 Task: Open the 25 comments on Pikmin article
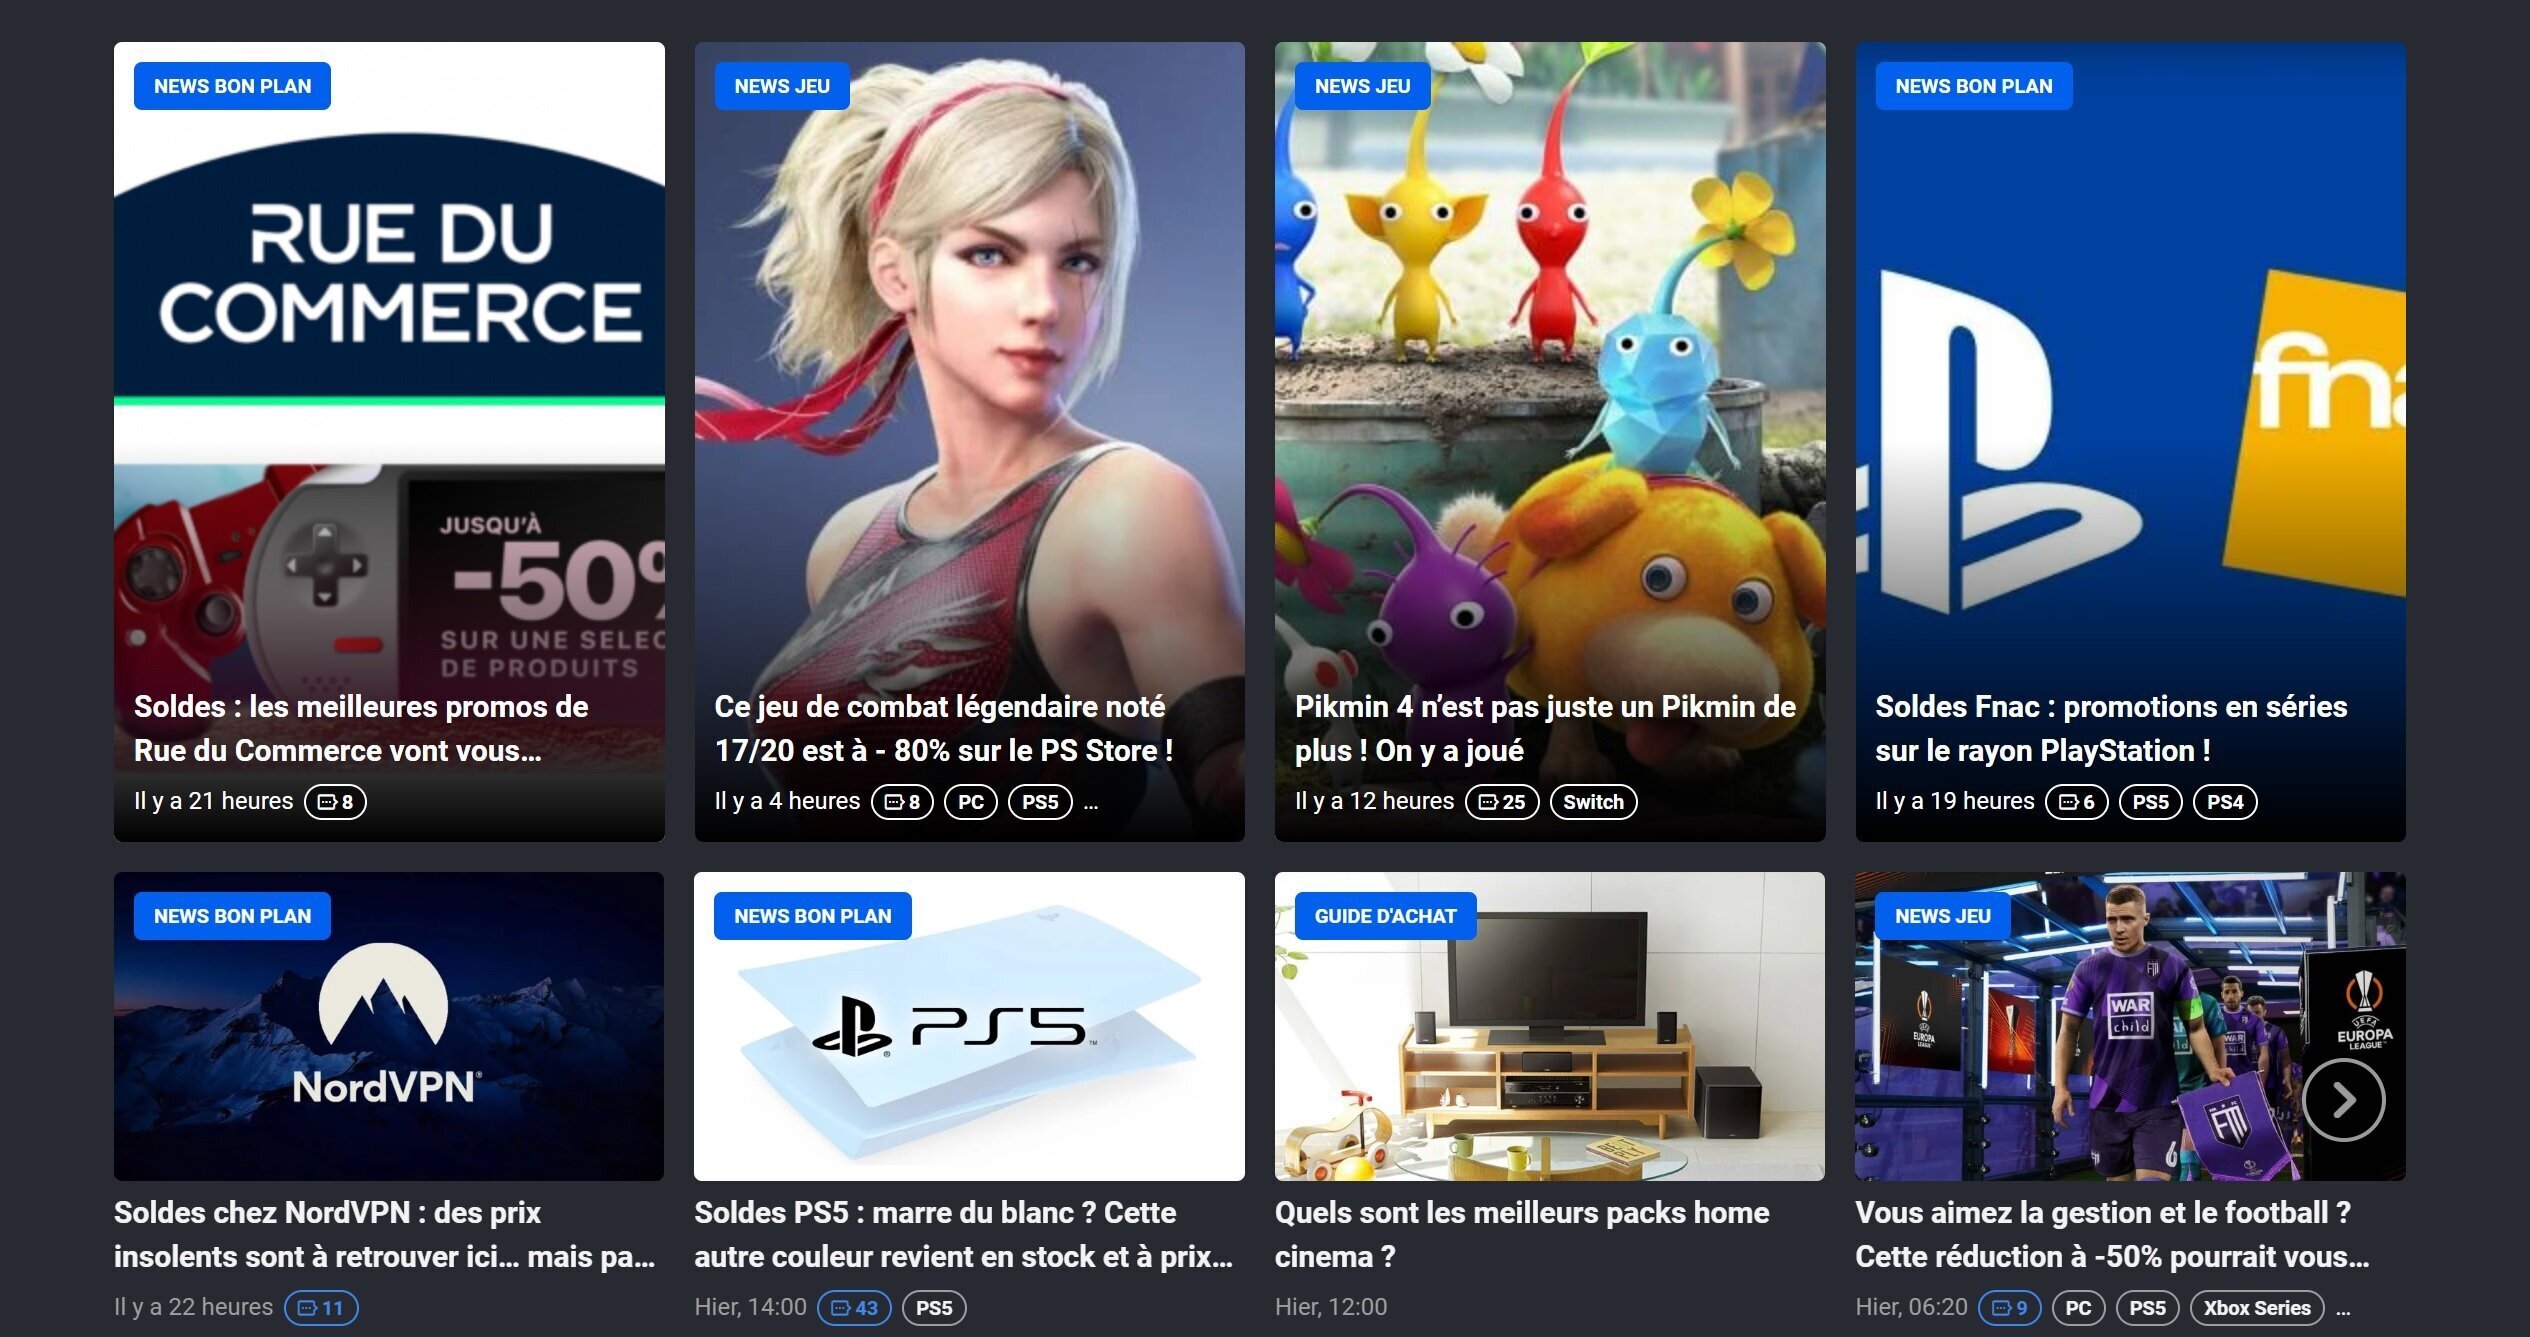tap(1501, 802)
